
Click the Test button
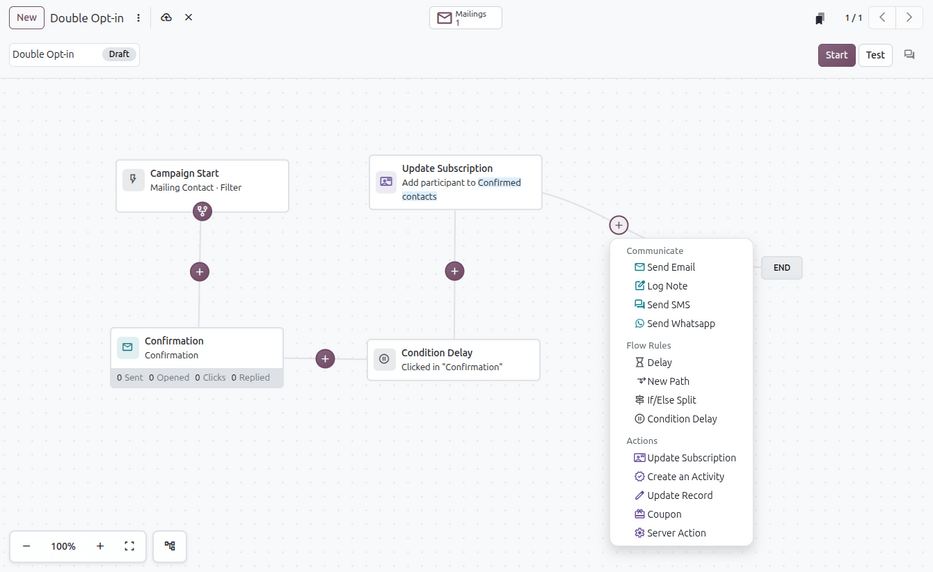point(875,55)
